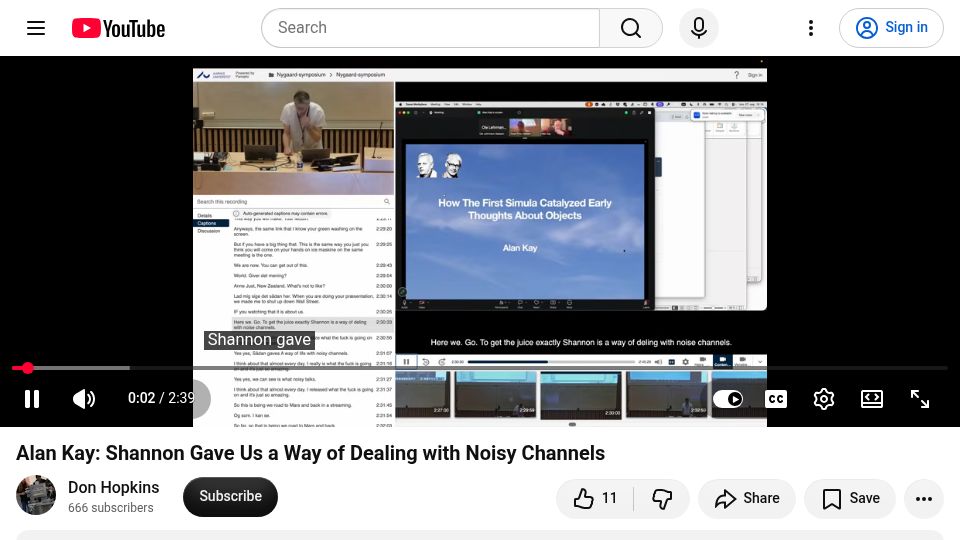Dislike the video with thumbs down
This screenshot has height=540, width=960.
(662, 498)
